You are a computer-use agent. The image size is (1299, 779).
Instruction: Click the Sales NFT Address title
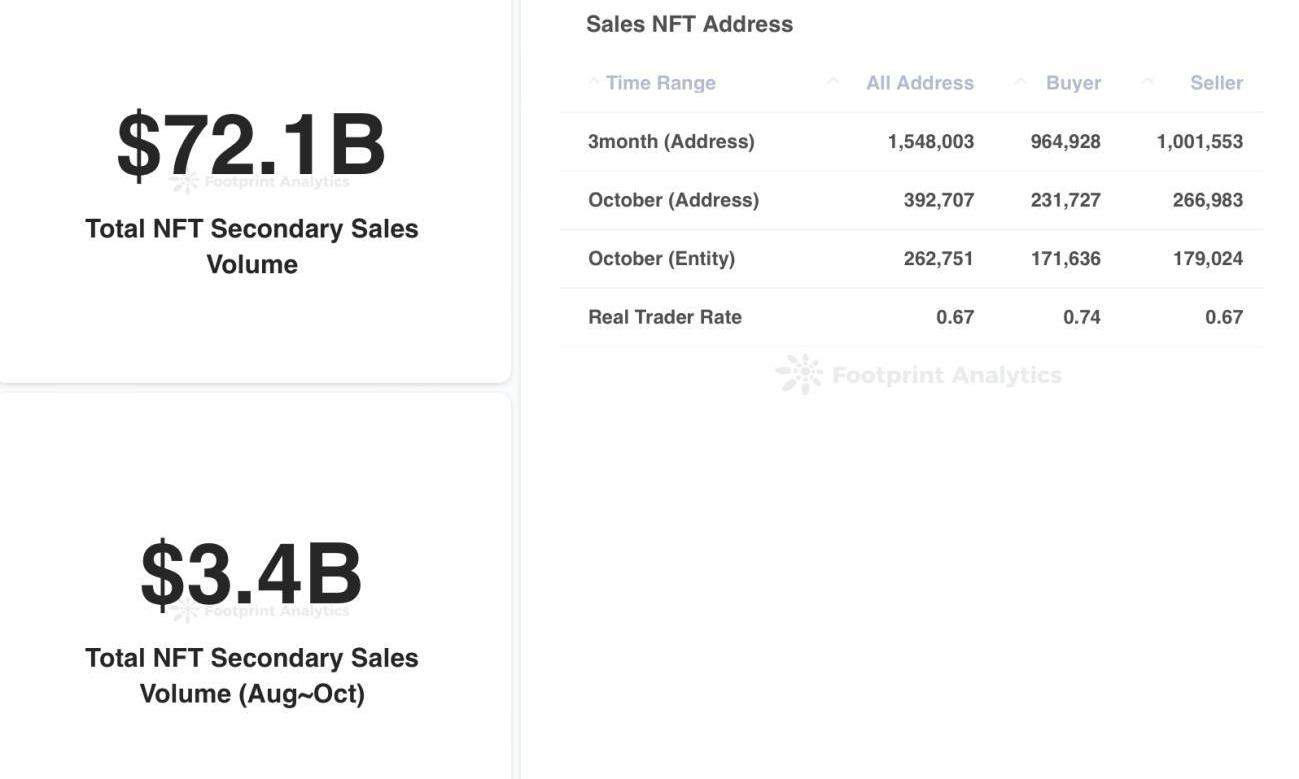coord(689,24)
